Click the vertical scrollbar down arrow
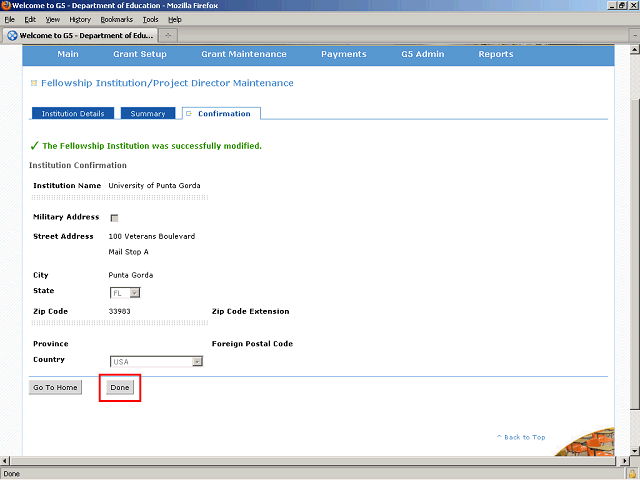Screen dimensions: 640x480 (x=635, y=451)
